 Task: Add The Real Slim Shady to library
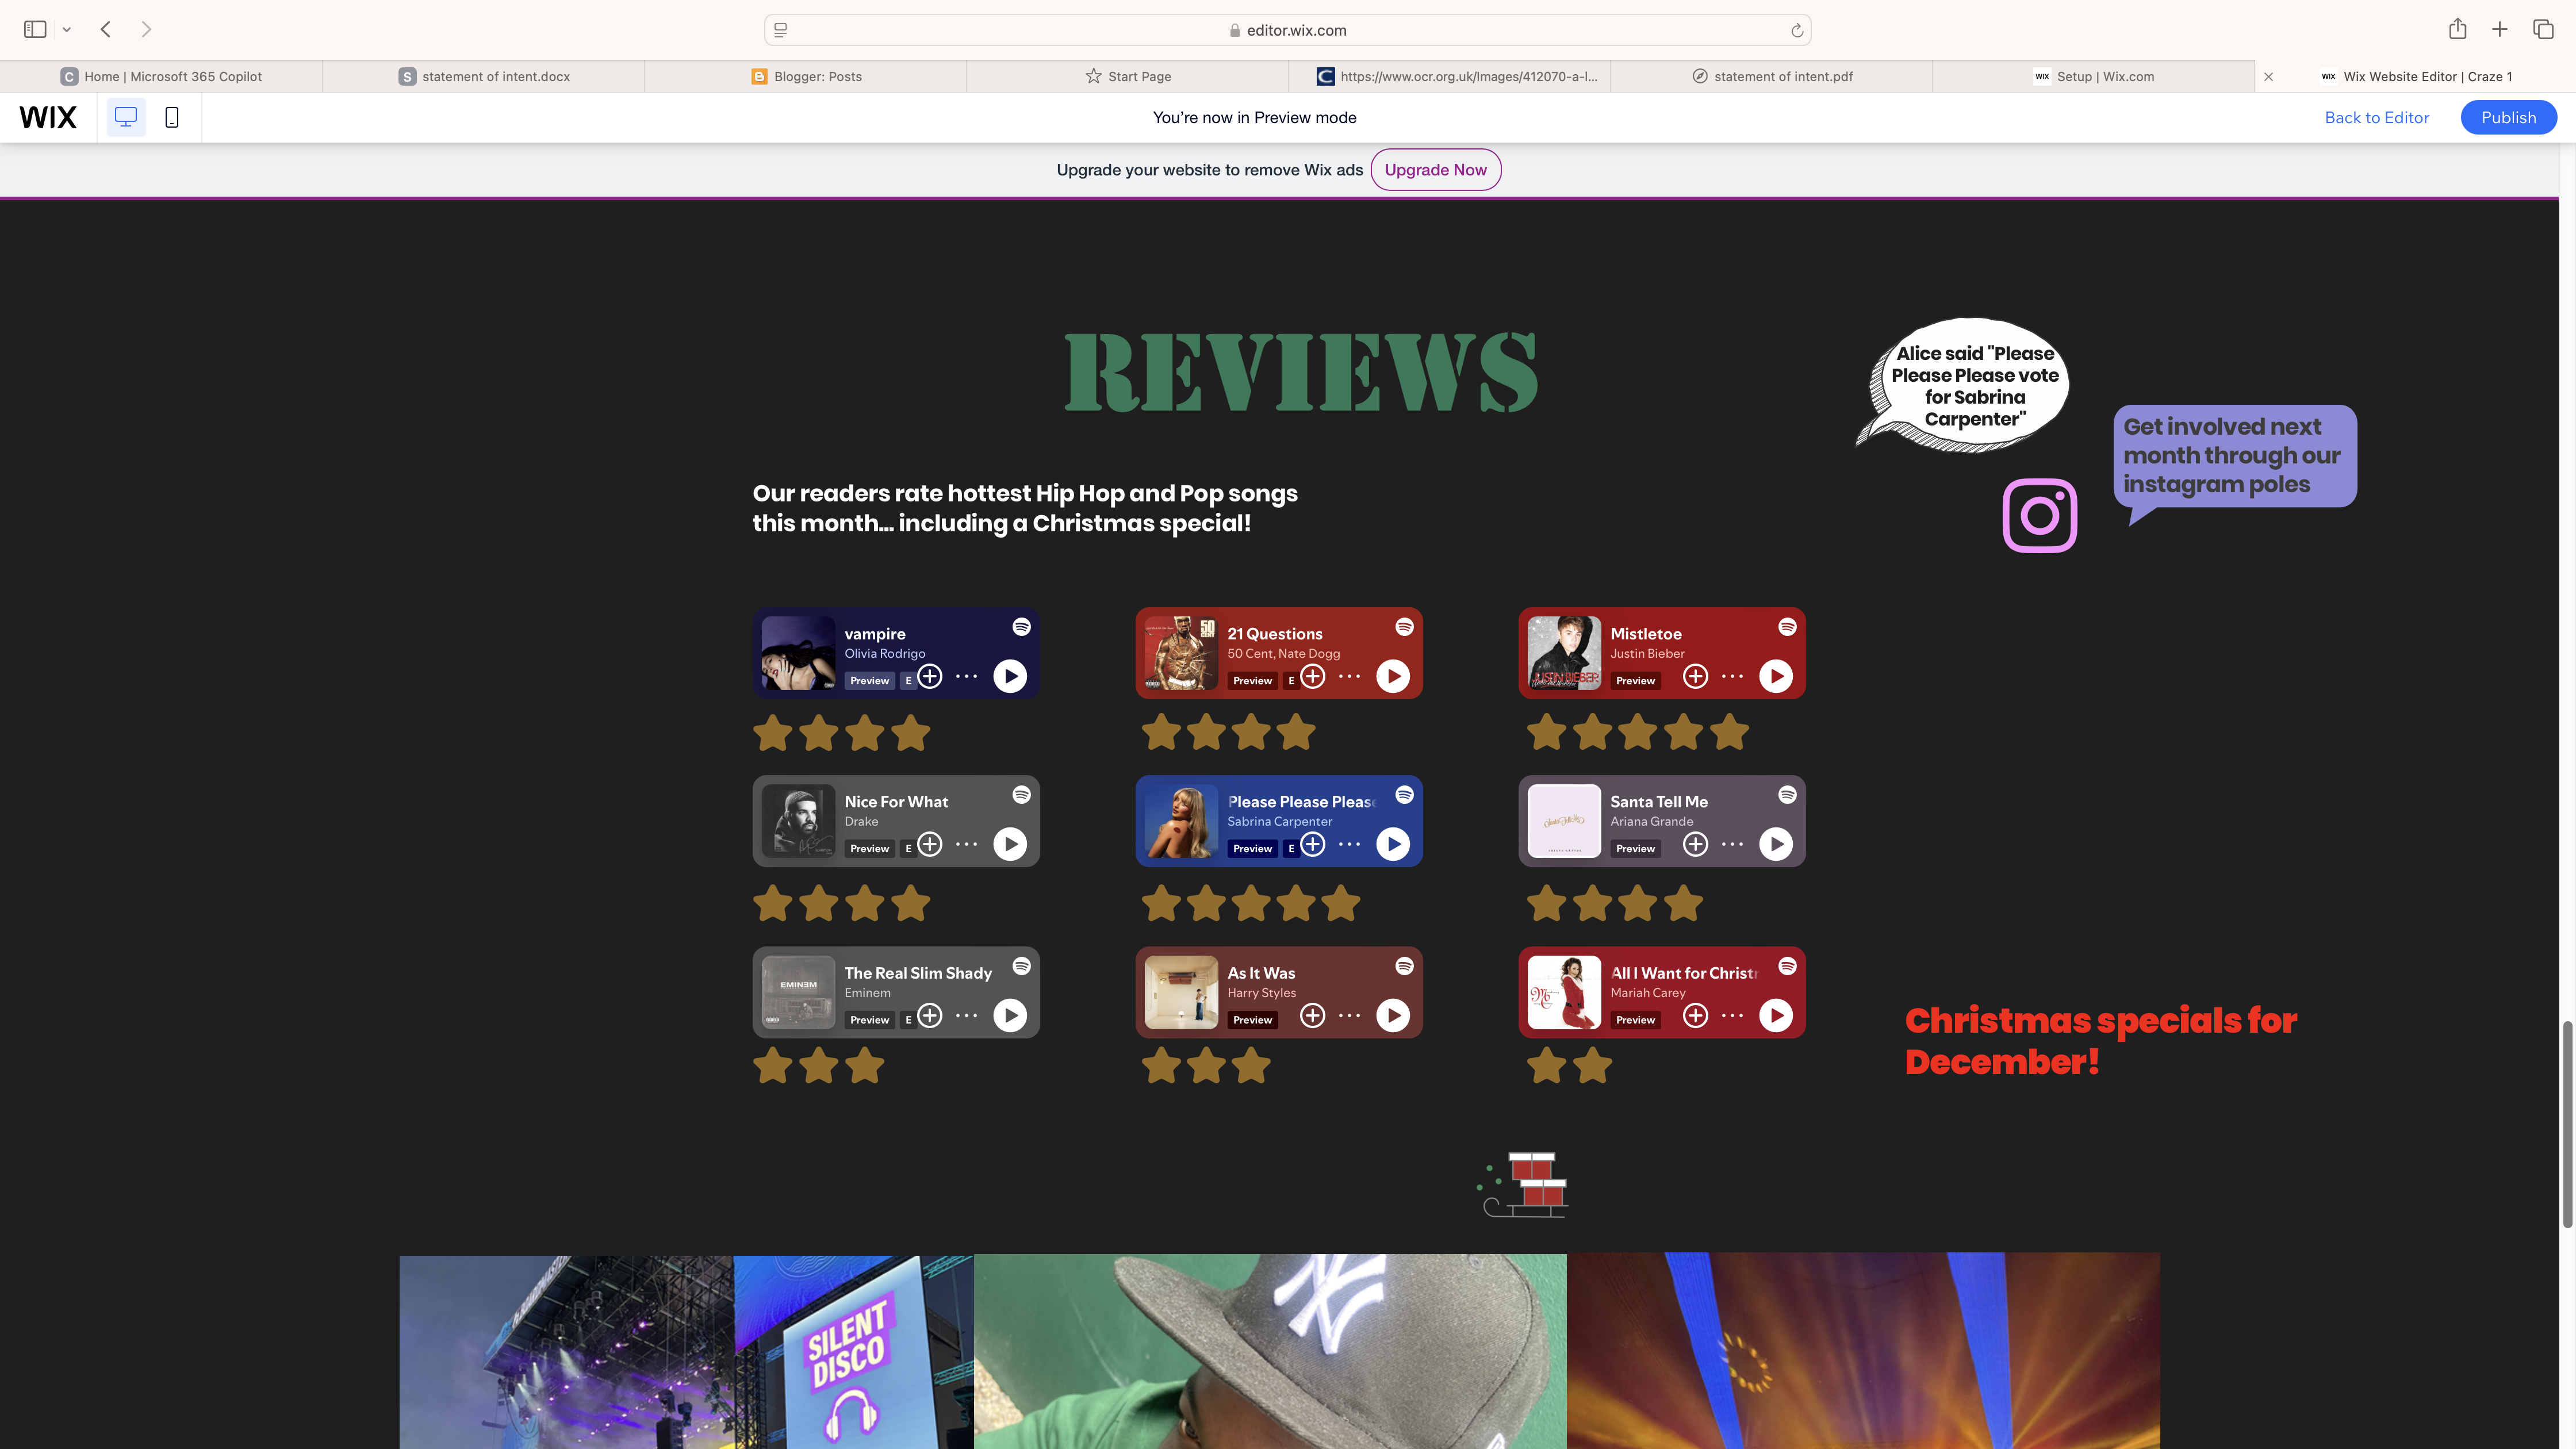[x=930, y=1015]
